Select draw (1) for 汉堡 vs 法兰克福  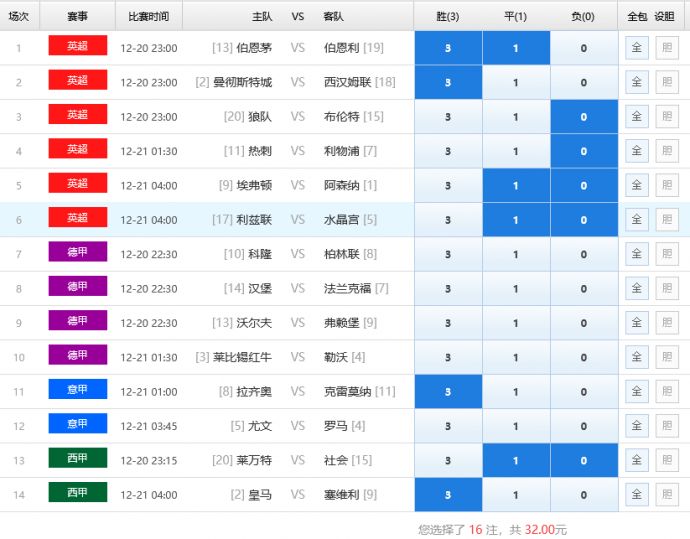point(516,289)
